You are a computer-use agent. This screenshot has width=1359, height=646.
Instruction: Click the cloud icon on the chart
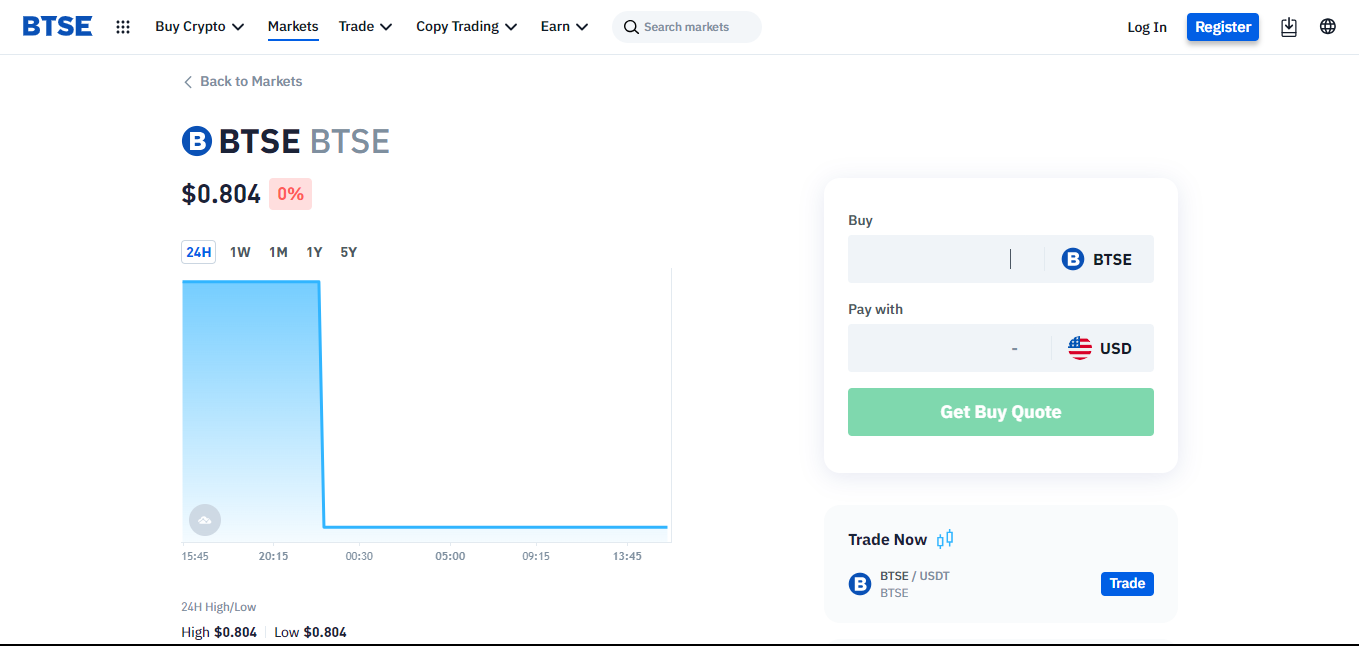[x=205, y=520]
